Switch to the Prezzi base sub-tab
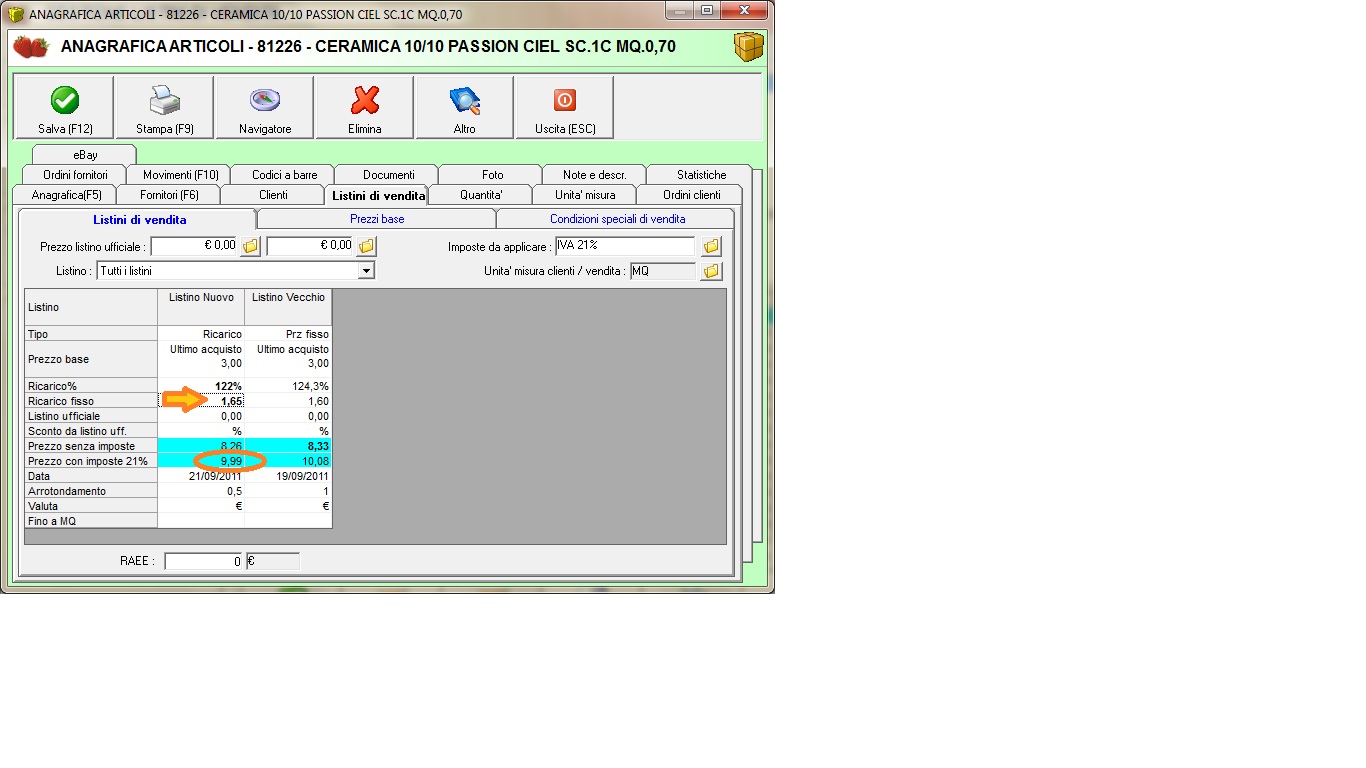The width and height of the screenshot is (1366, 768). coord(377,219)
